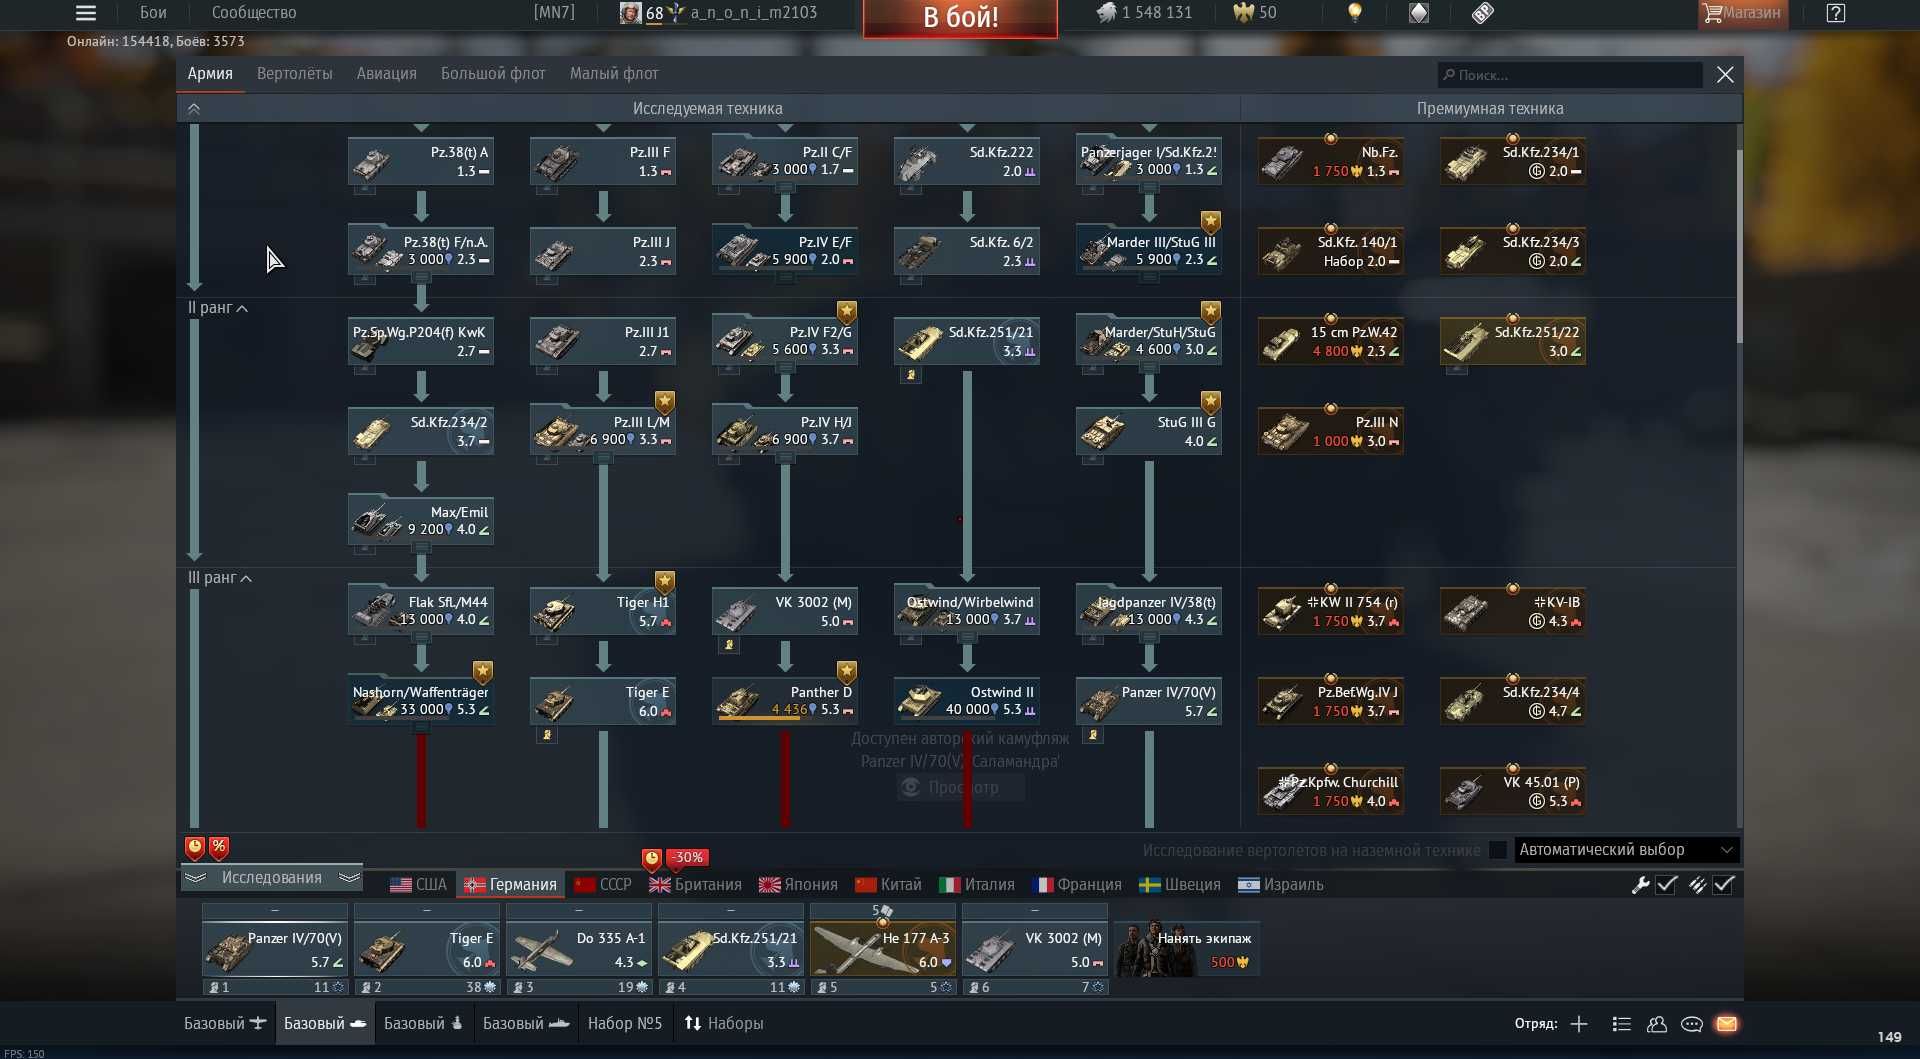
Task: Collapse the top rank double-chevron
Action: tap(194, 109)
